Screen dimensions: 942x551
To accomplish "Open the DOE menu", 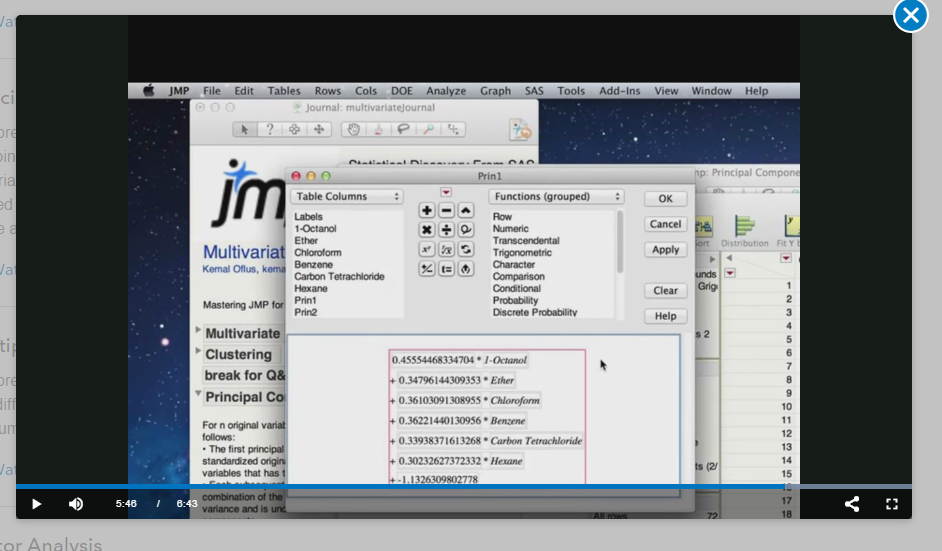I will (401, 91).
